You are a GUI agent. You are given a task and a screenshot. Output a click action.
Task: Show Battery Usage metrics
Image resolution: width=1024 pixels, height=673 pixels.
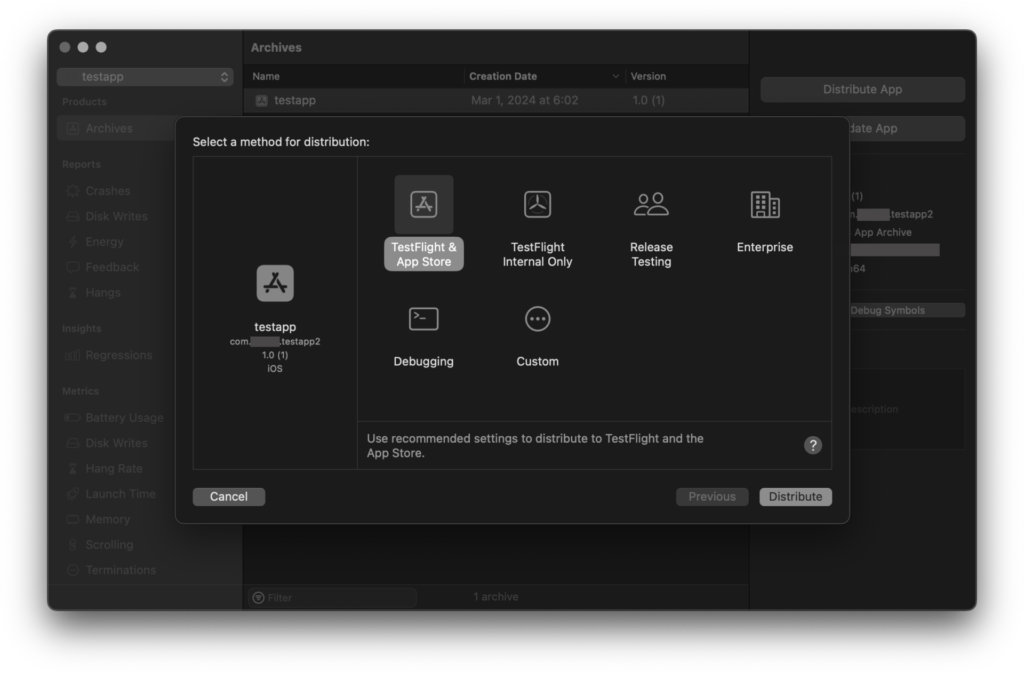[125, 417]
